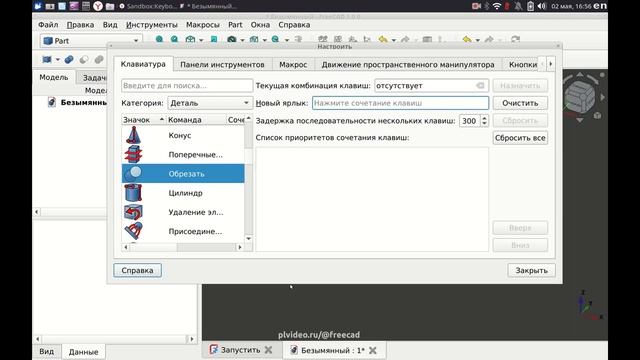This screenshot has height=360, width=640.
Task: Click the backspace clear icon in current shortcut field
Action: click(480, 86)
